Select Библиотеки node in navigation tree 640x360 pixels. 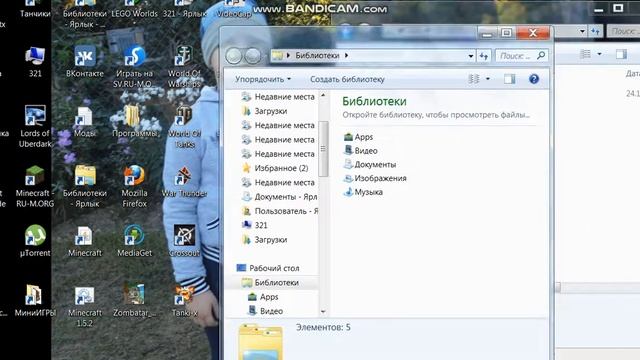pos(270,282)
